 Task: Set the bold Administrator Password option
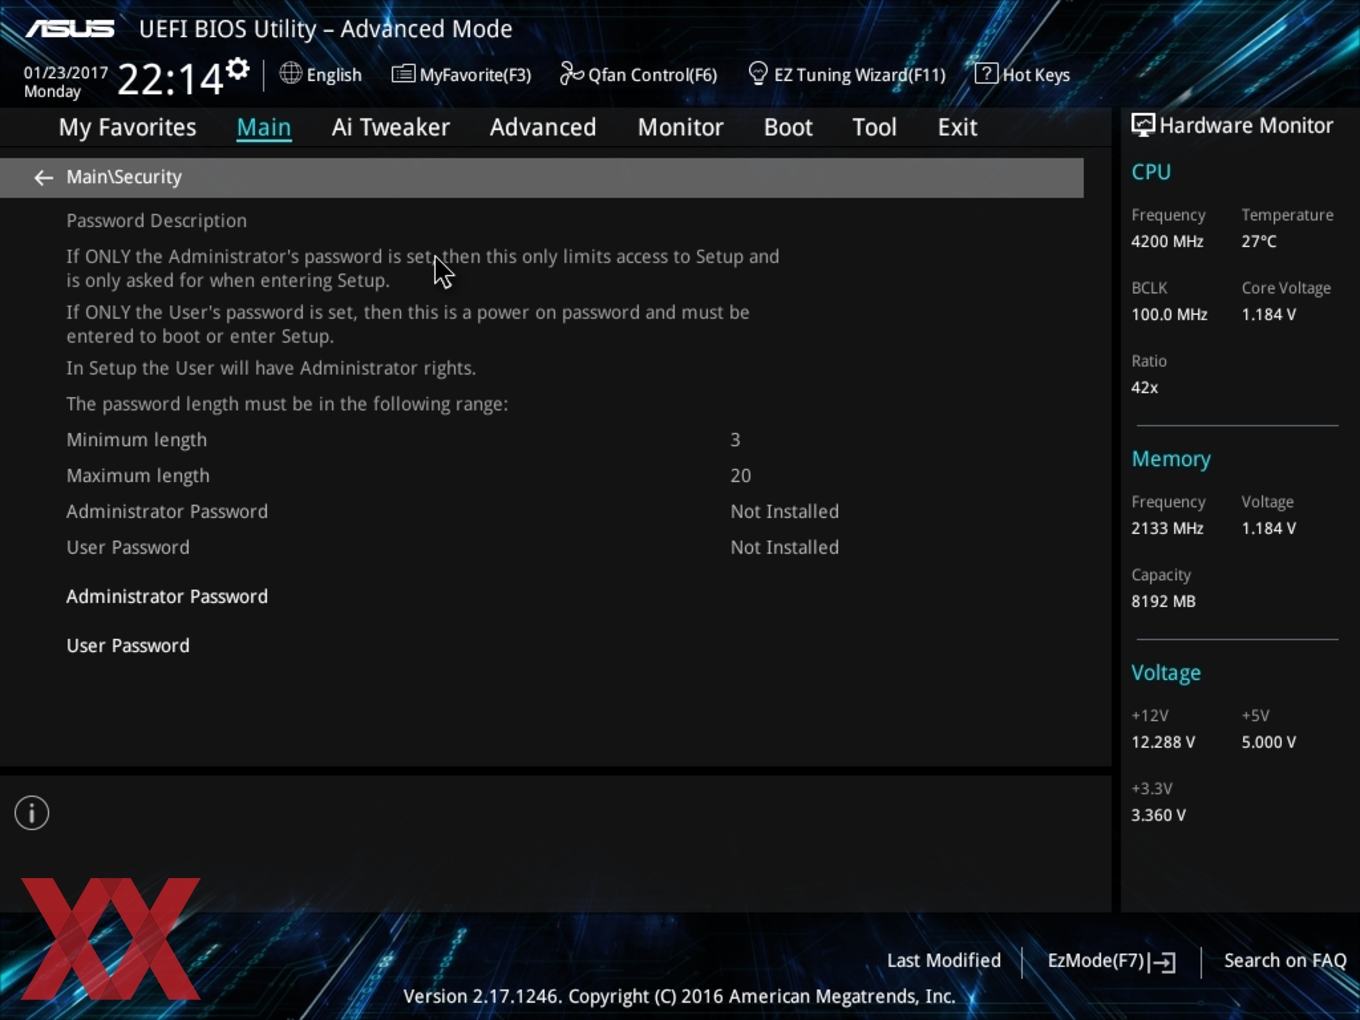(x=167, y=597)
